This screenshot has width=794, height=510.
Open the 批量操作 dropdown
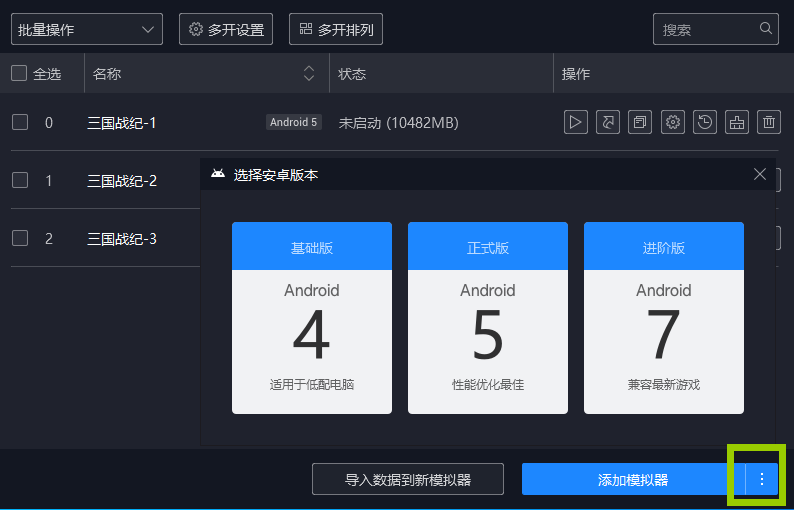tap(87, 29)
